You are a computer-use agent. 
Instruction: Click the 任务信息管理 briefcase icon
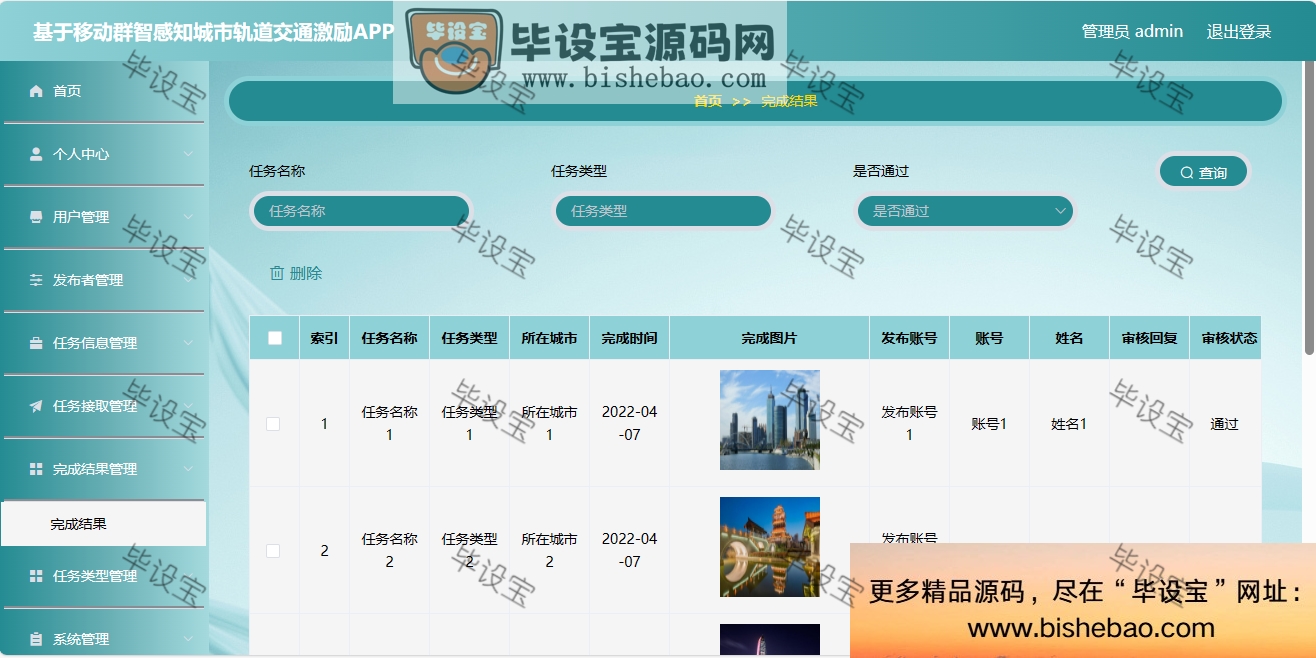click(x=37, y=343)
